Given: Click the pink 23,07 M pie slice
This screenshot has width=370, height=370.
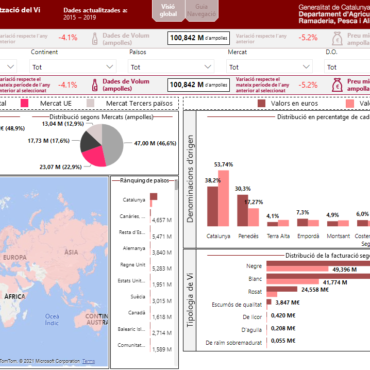Looking at the screenshot, I should click(94, 157).
